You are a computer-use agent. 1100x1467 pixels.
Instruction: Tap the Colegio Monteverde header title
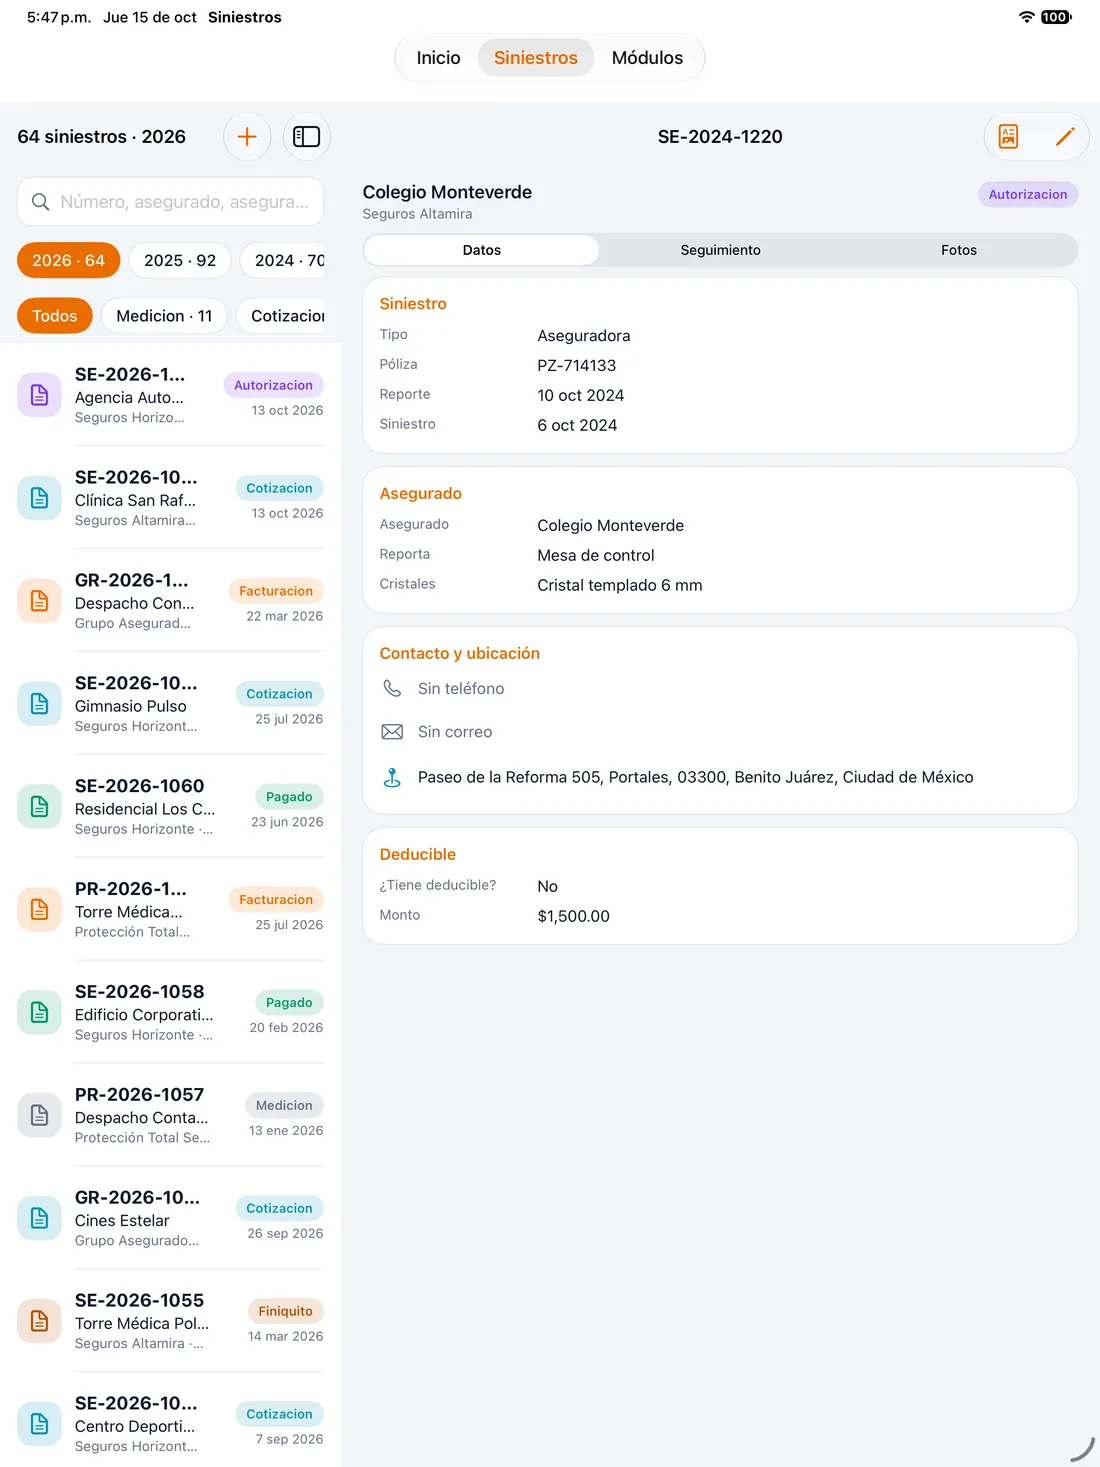pyautogui.click(x=447, y=192)
